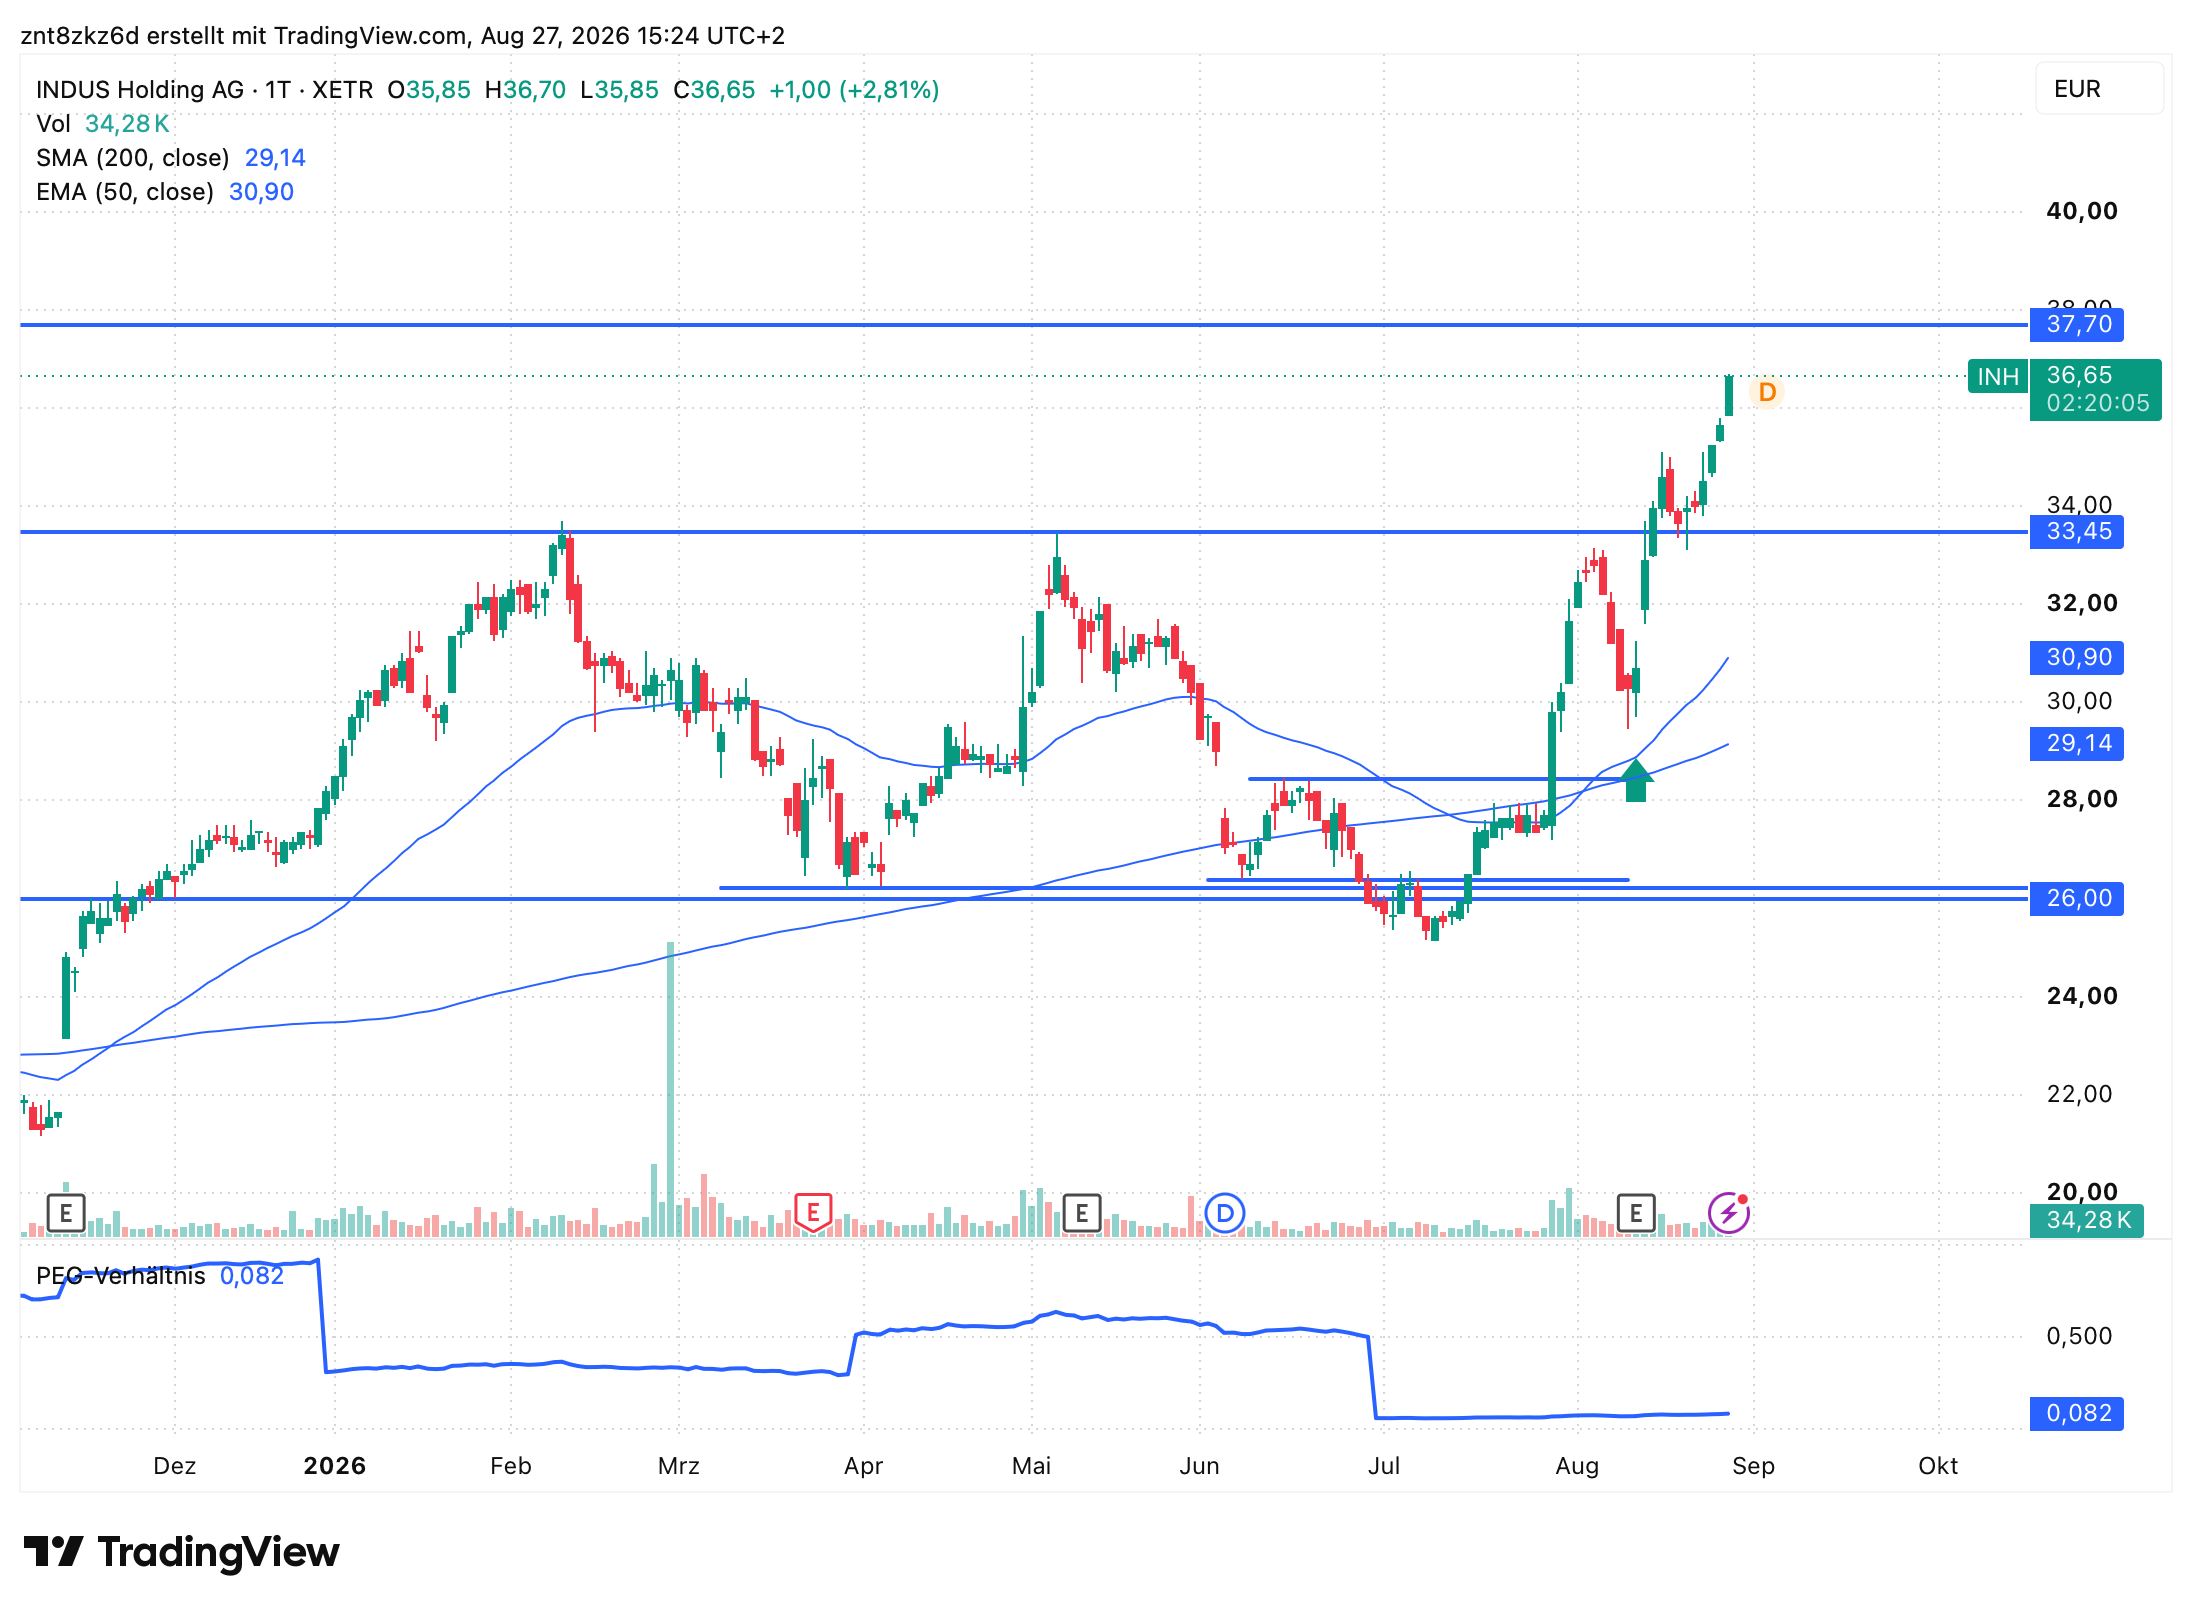Click the 02:20:05 bar countdown timer
The width and height of the screenshot is (2192, 1612).
[2098, 403]
